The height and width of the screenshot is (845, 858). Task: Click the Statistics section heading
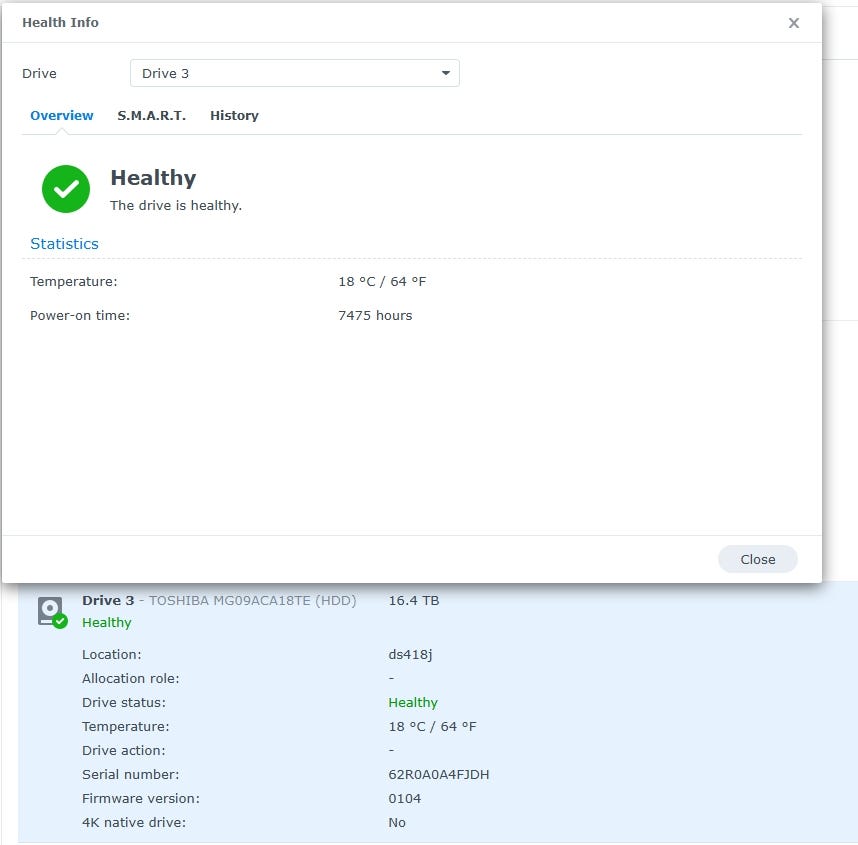click(x=65, y=244)
